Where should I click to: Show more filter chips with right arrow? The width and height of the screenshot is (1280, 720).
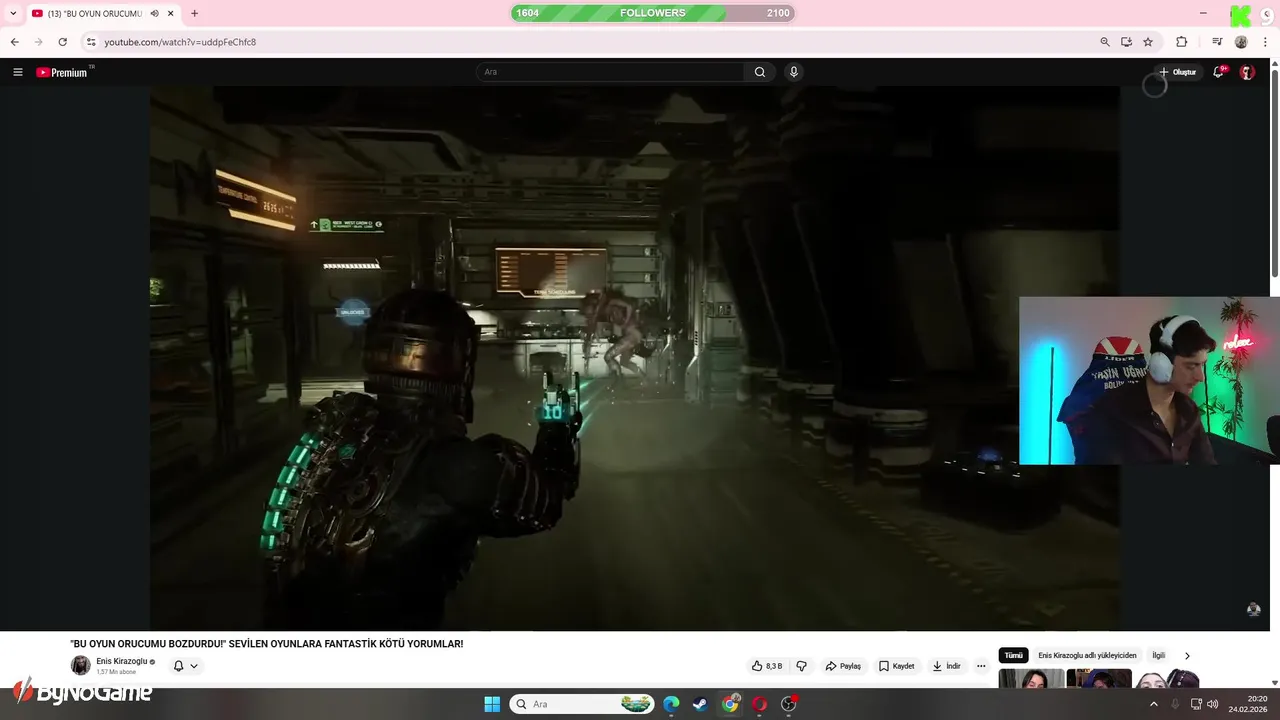click(1187, 656)
